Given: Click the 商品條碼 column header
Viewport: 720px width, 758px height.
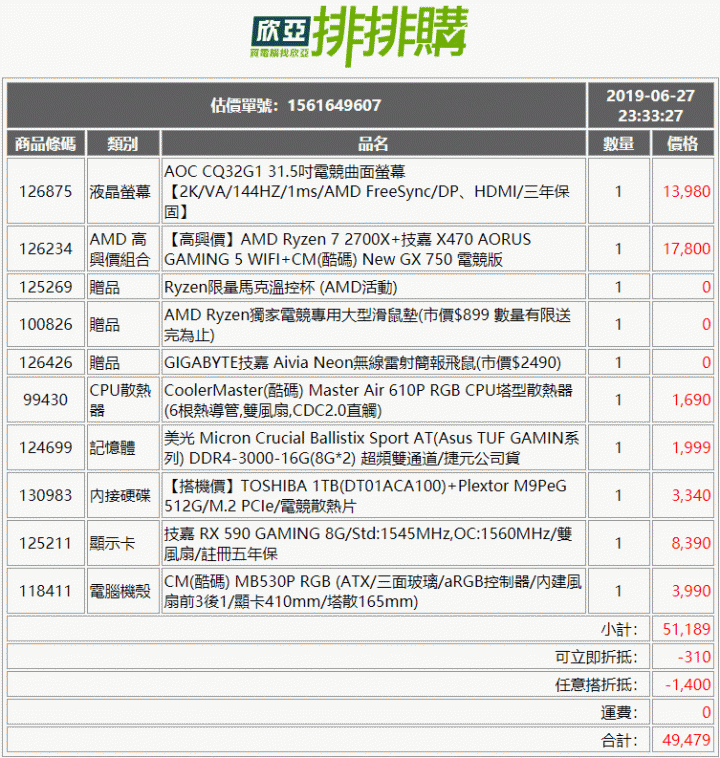Looking at the screenshot, I should [x=45, y=144].
